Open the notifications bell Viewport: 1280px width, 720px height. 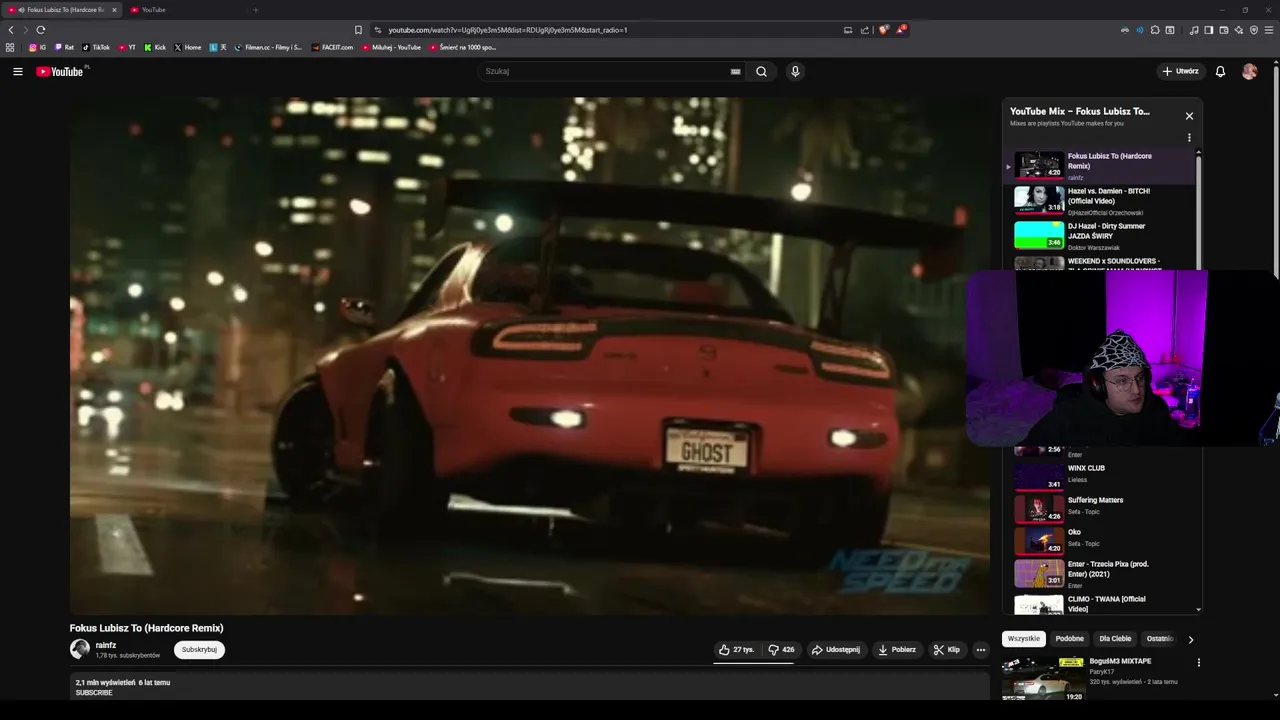(x=1220, y=71)
